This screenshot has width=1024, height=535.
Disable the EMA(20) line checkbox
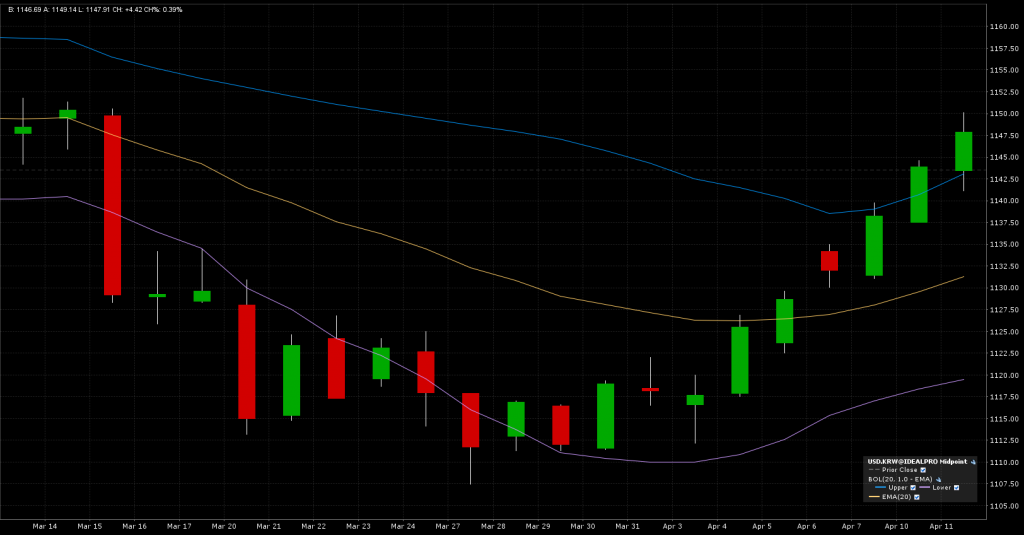[x=917, y=497]
